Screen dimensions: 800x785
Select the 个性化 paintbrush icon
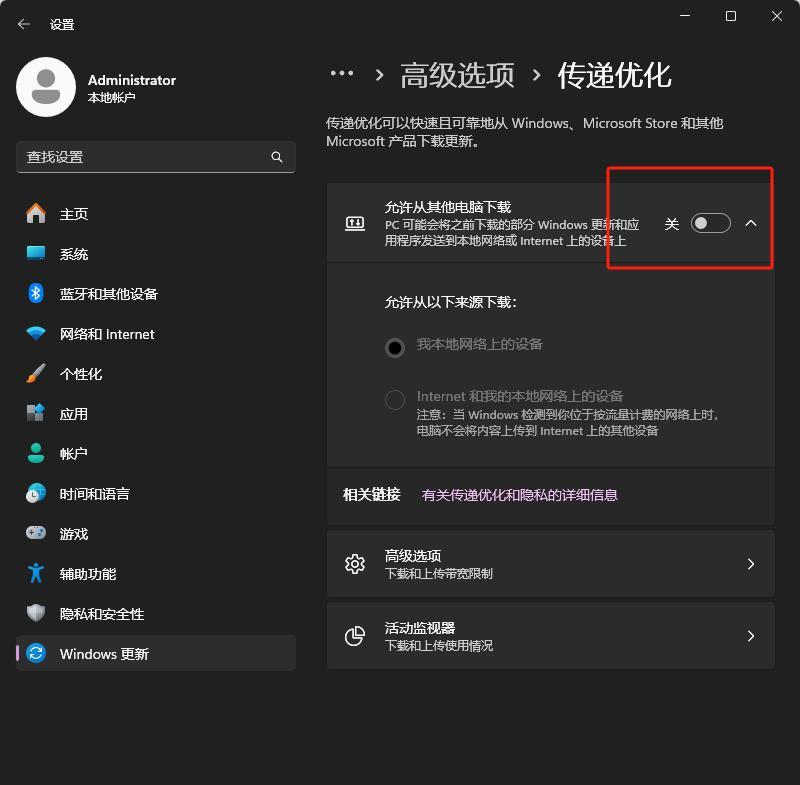pyautogui.click(x=36, y=373)
